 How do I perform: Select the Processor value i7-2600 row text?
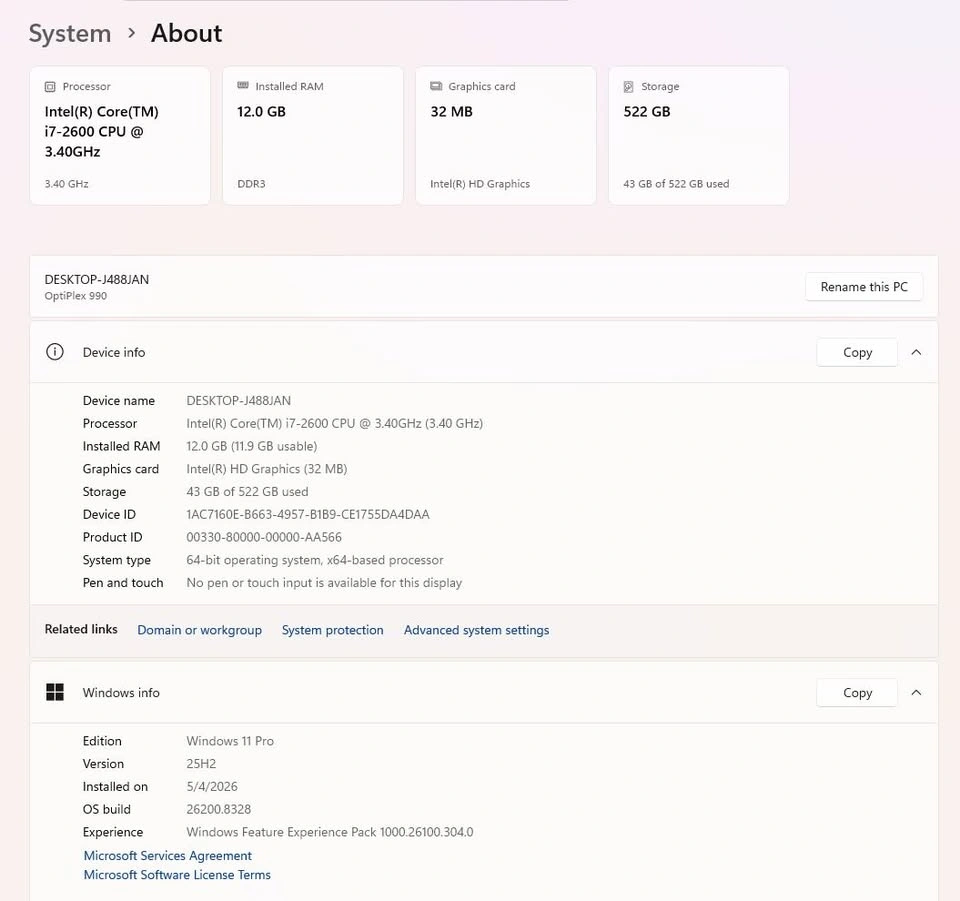tap(334, 424)
